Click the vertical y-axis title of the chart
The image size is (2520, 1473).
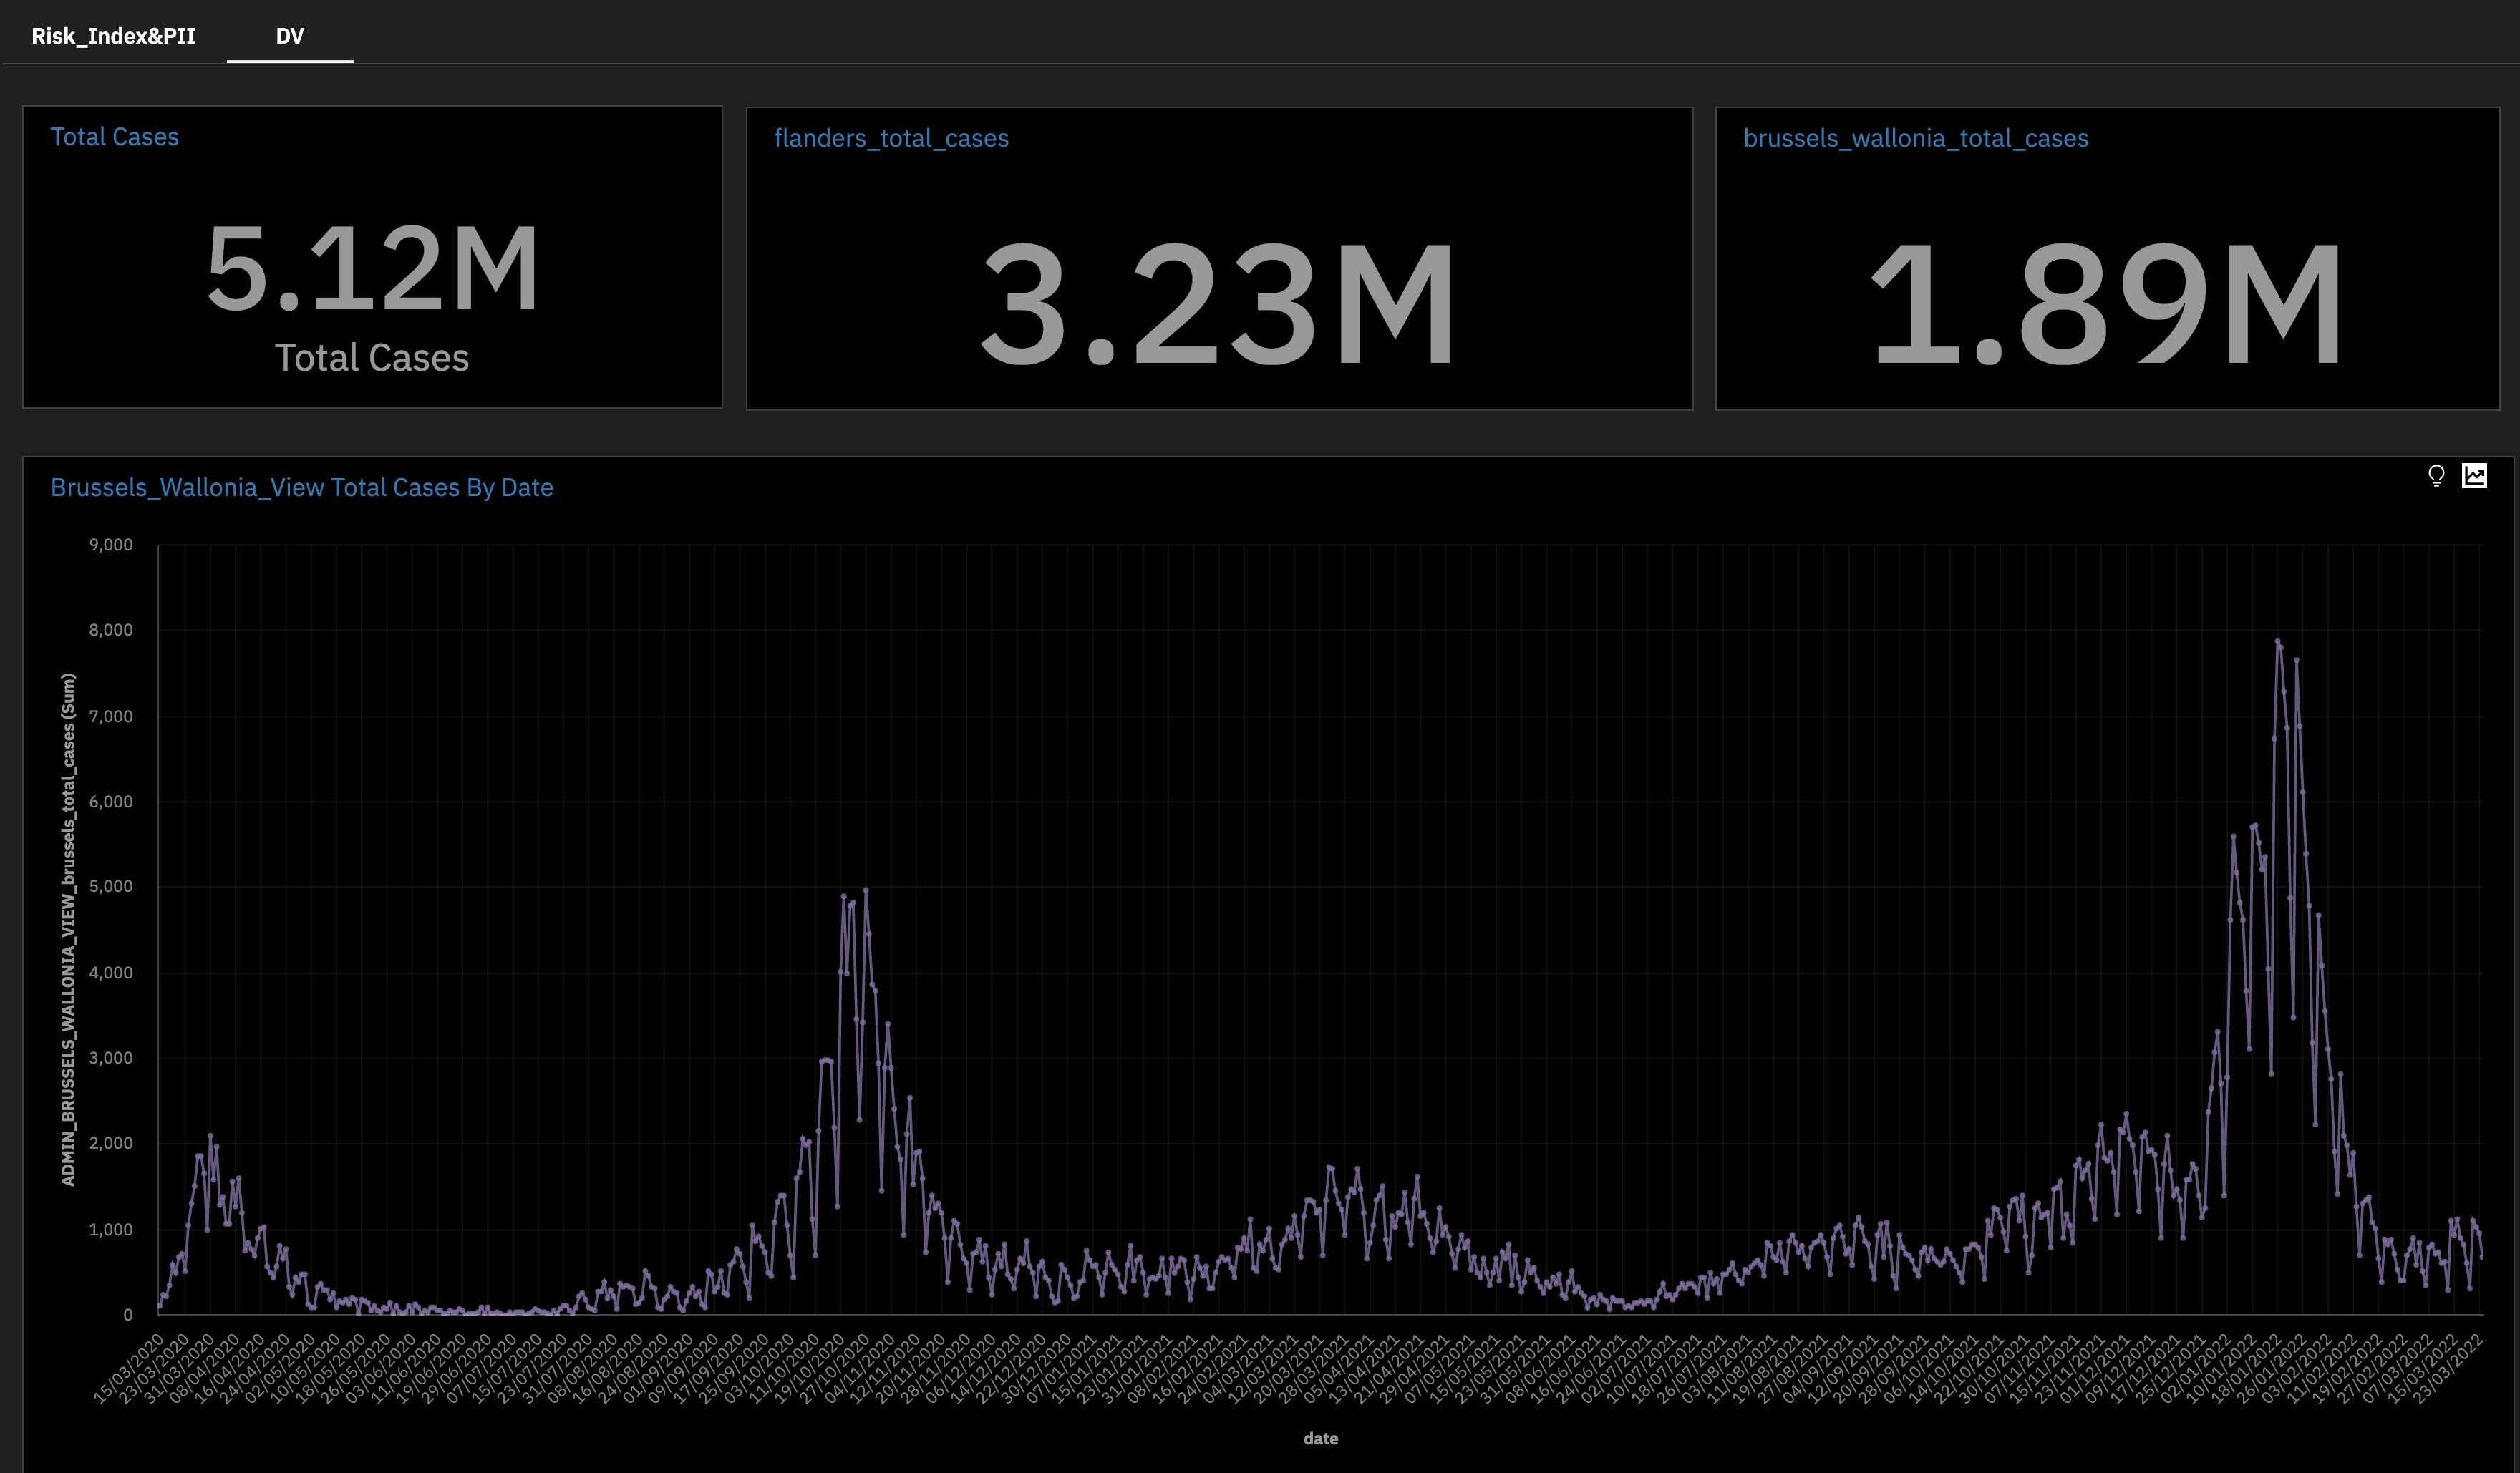[68, 929]
